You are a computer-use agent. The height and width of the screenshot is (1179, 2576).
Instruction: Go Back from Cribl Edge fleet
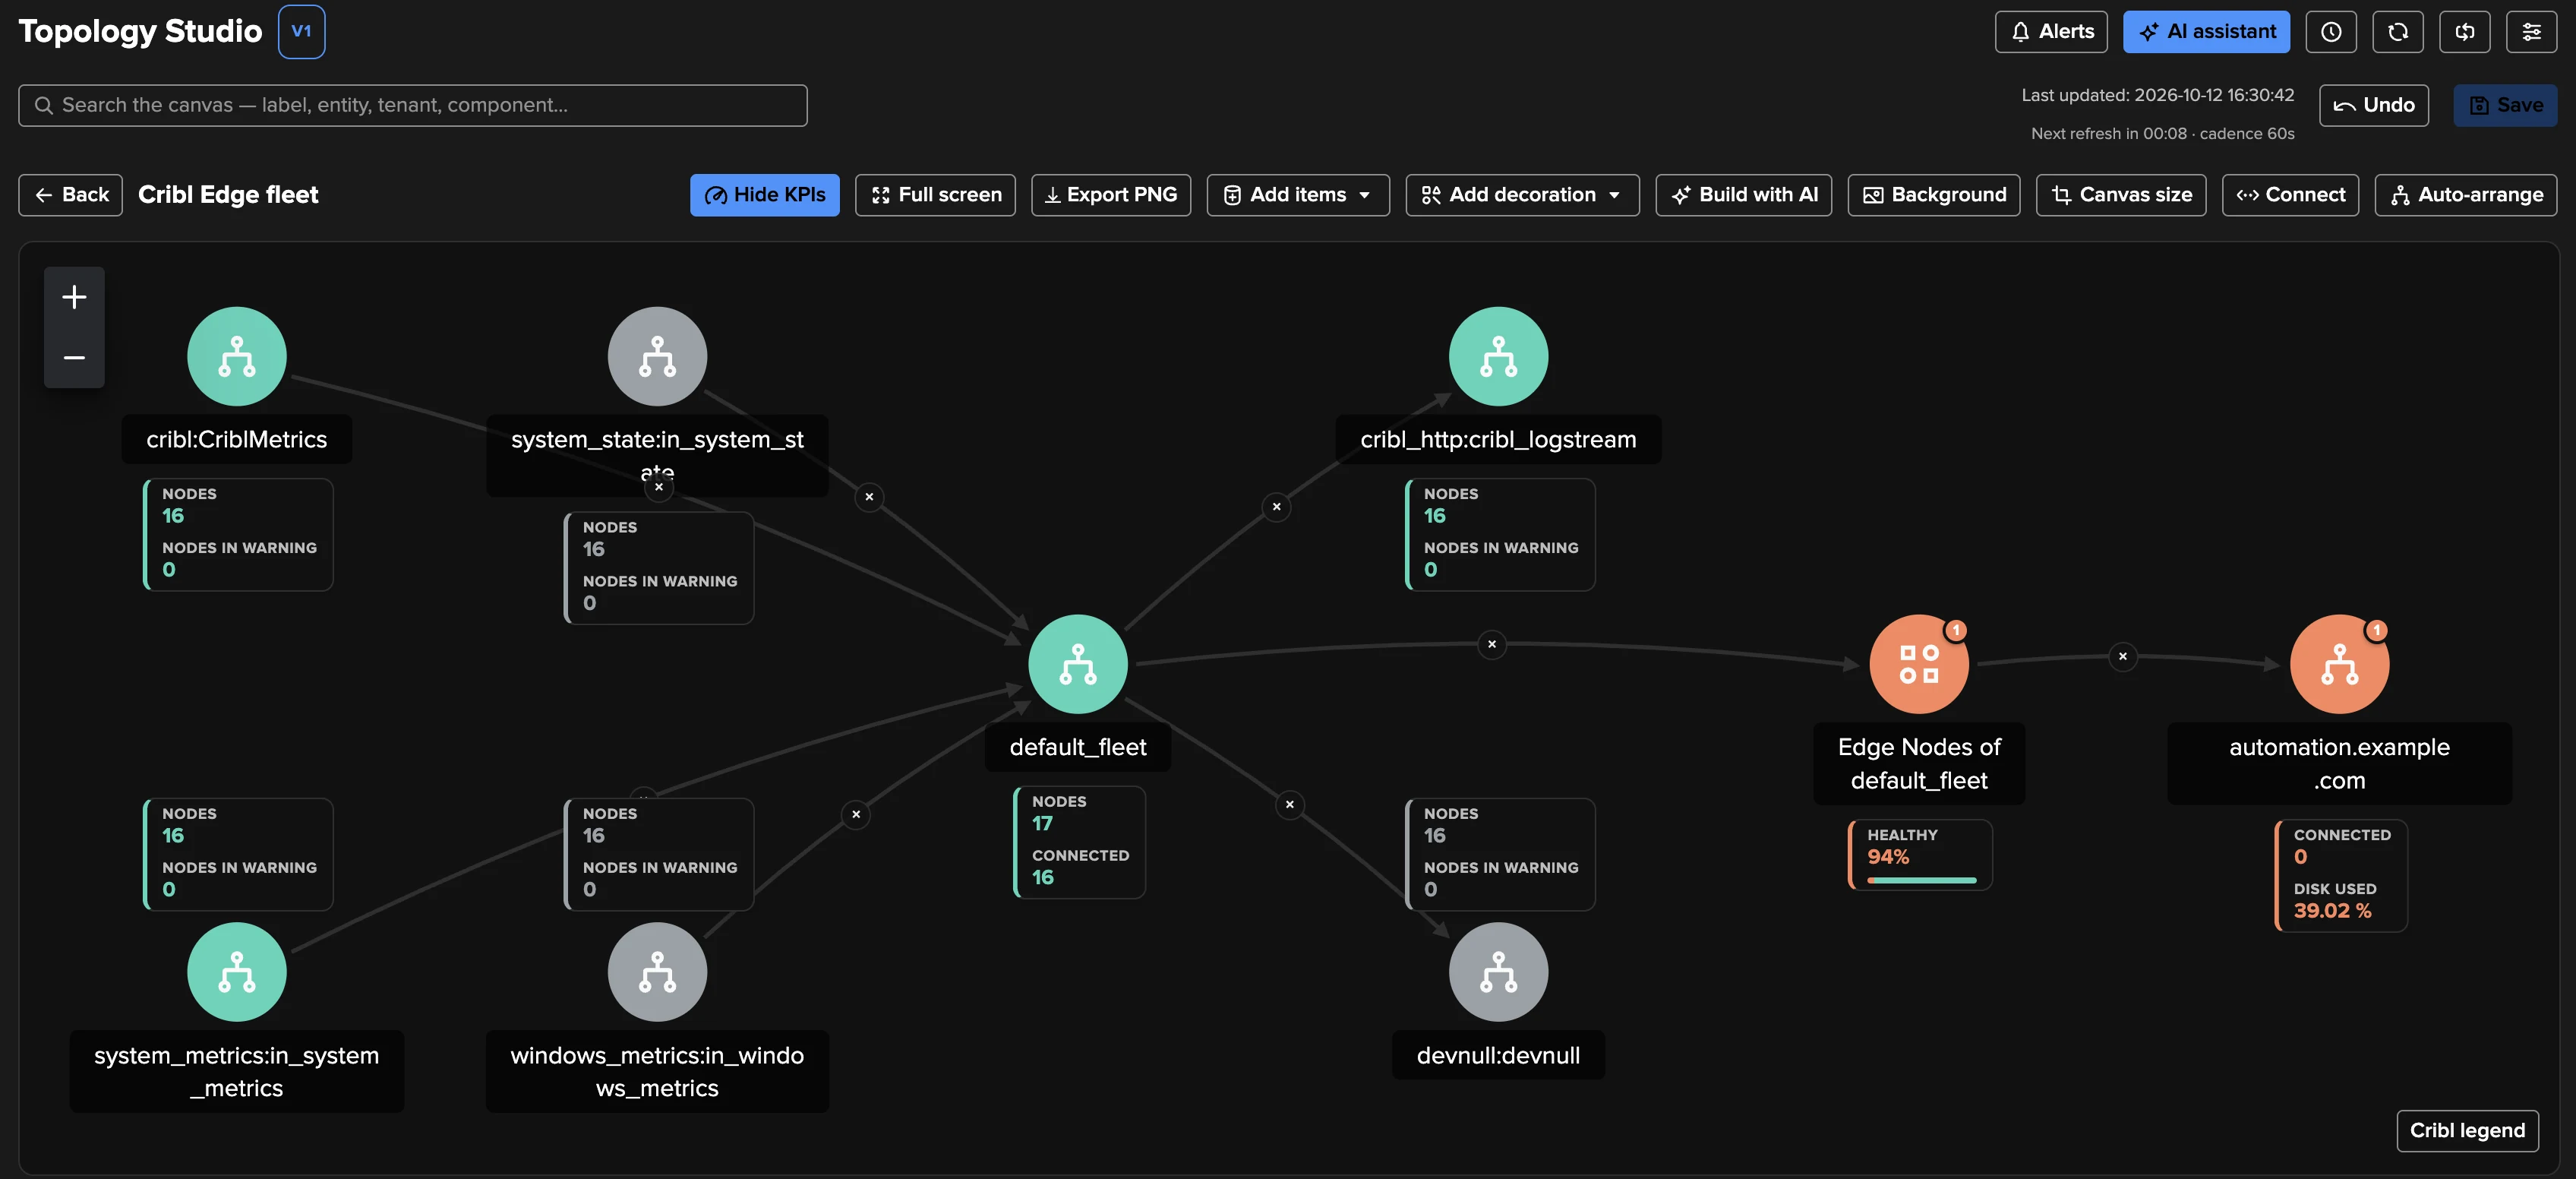(x=70, y=195)
